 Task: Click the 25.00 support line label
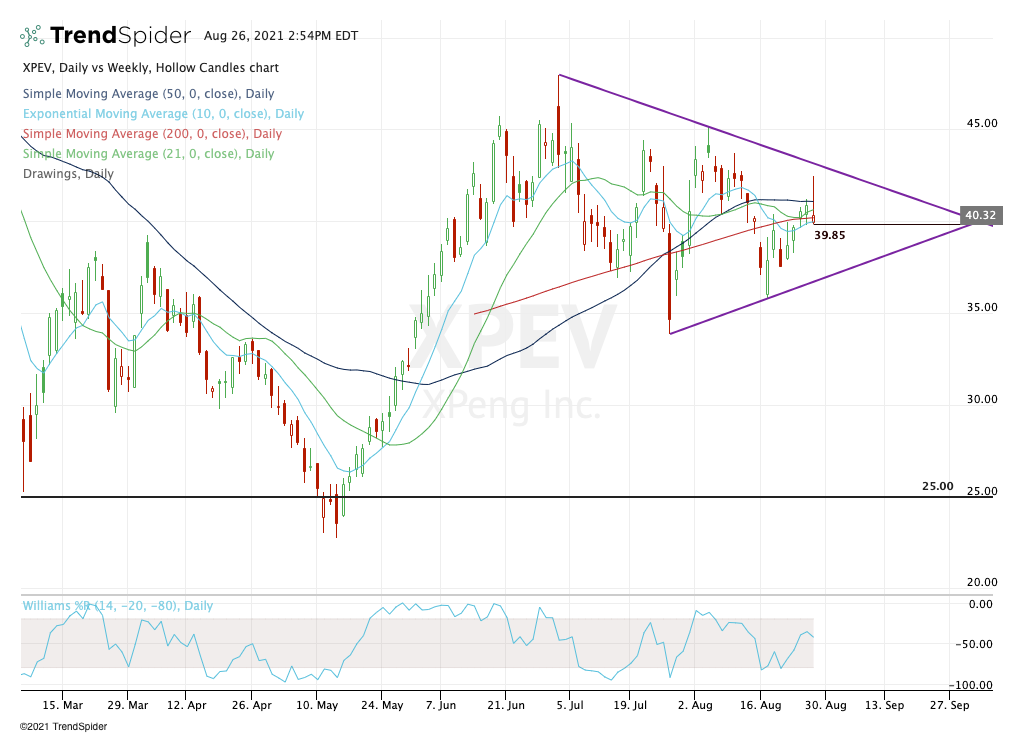click(938, 486)
